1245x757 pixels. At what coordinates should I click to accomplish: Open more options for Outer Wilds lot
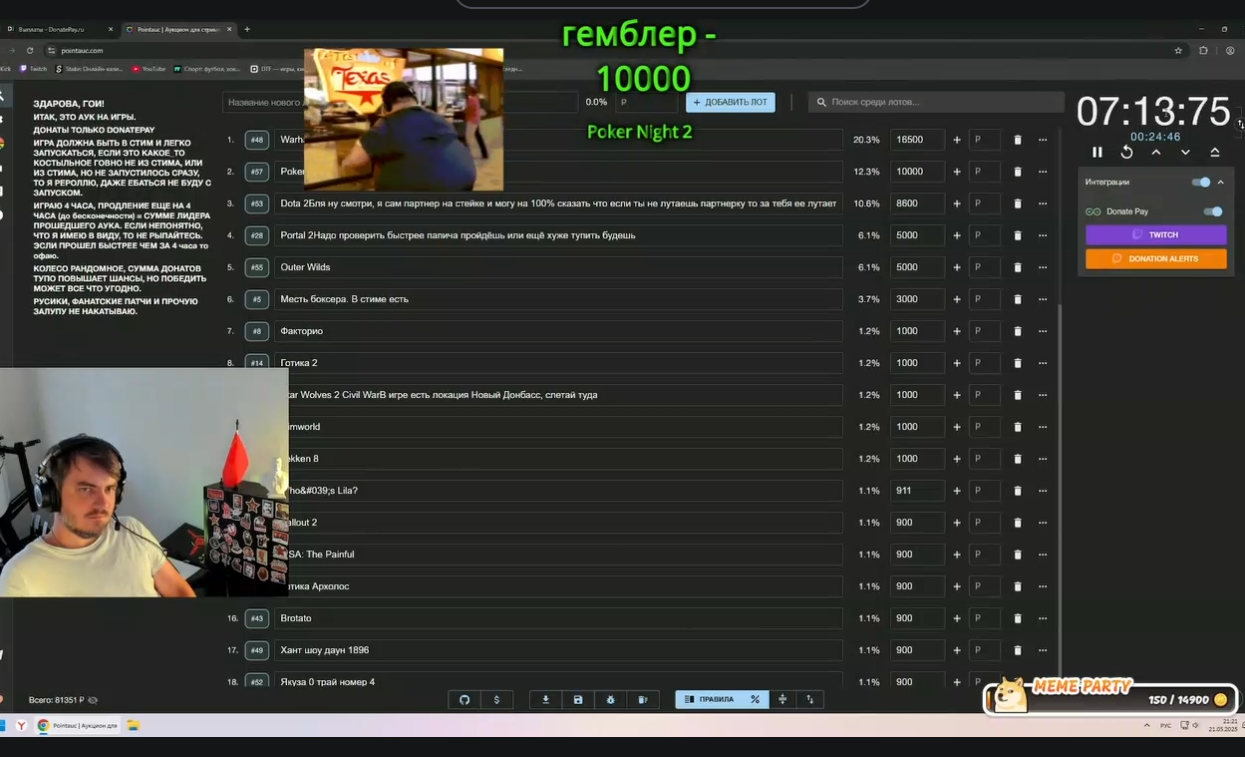1043,267
